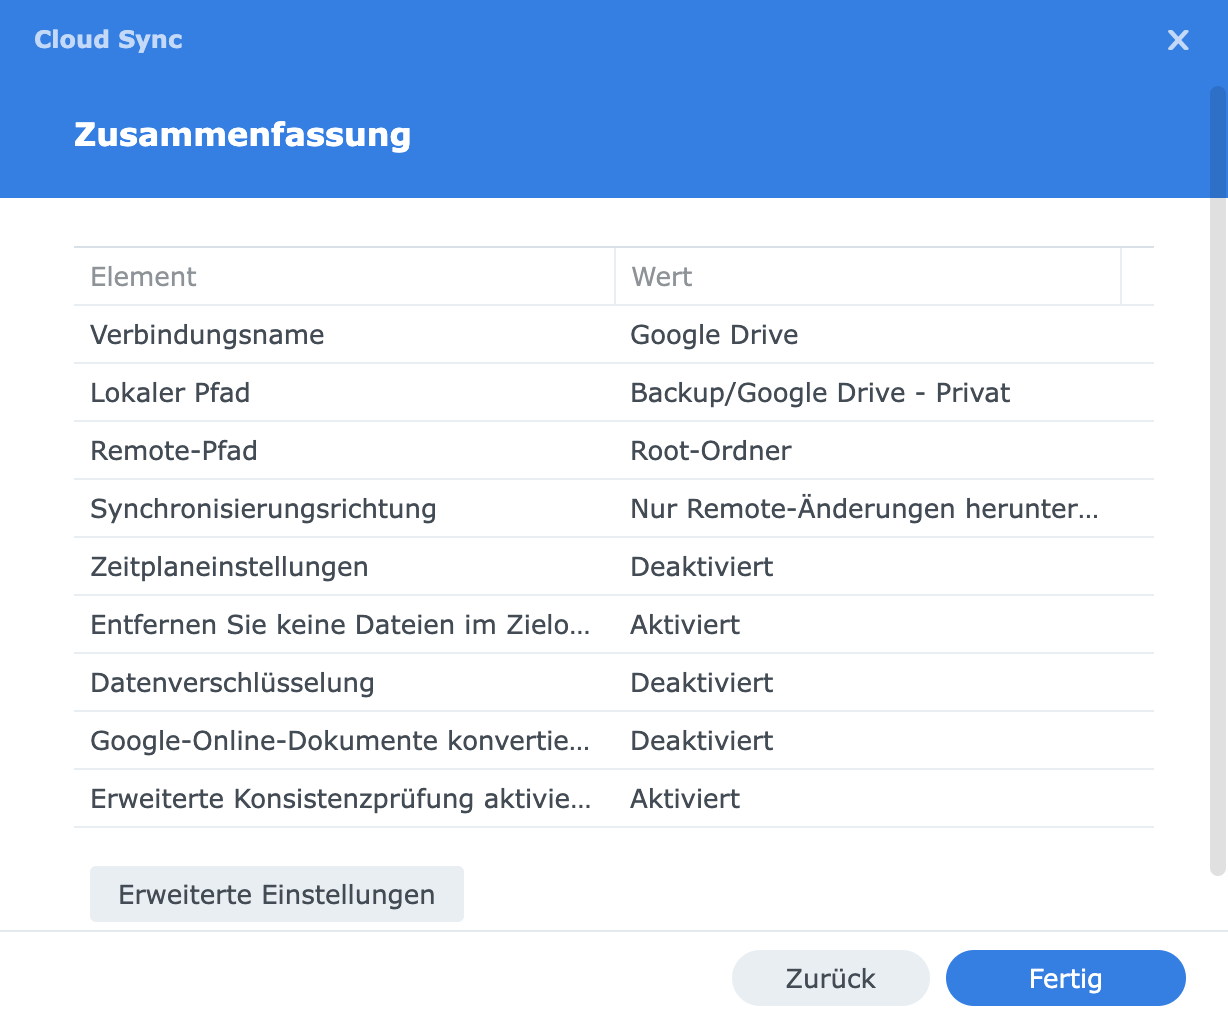Click the vertical scrollbar on the right

coord(1217,480)
